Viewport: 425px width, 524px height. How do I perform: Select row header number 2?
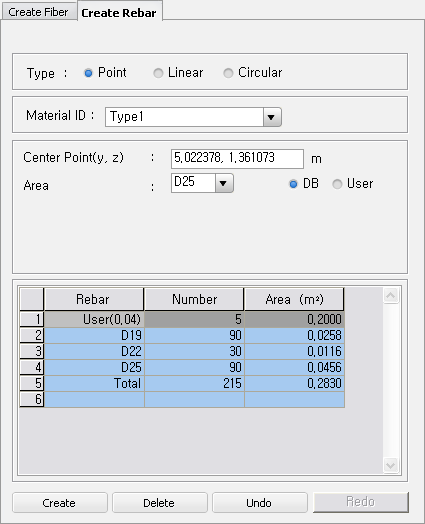click(x=32, y=335)
